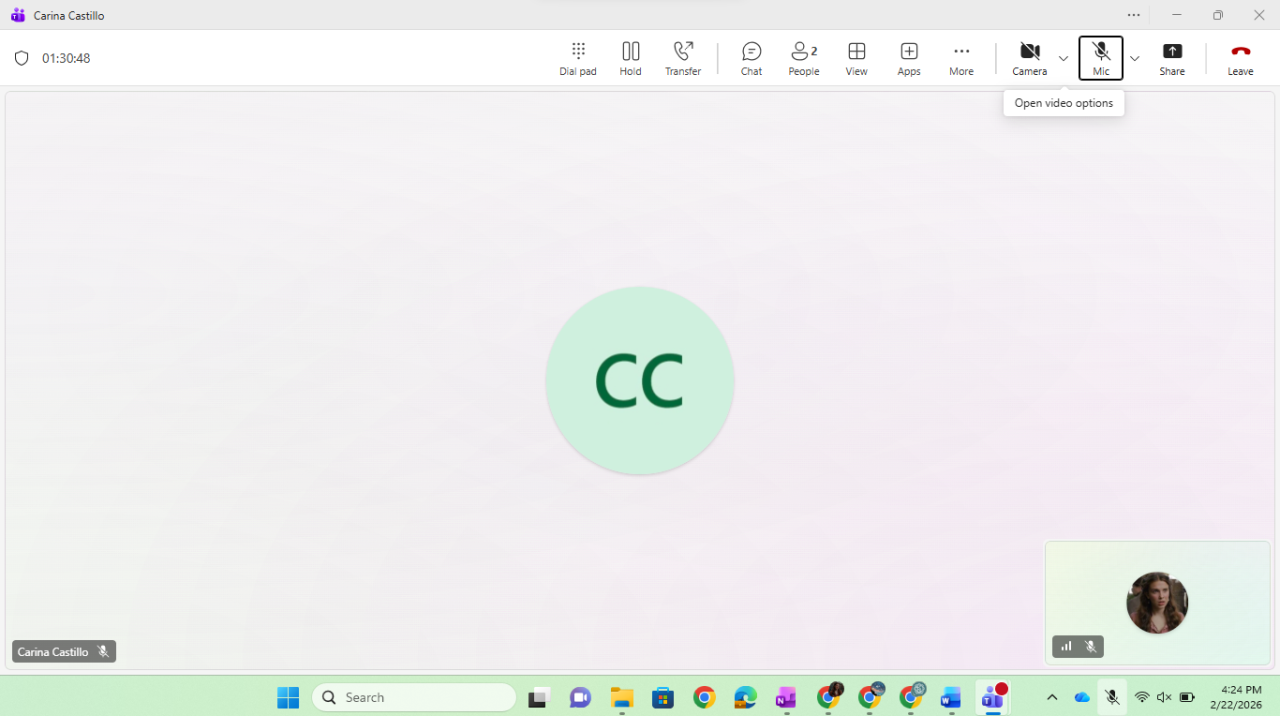Click muted microphone tray icon
1280x716 pixels.
pos(1112,697)
